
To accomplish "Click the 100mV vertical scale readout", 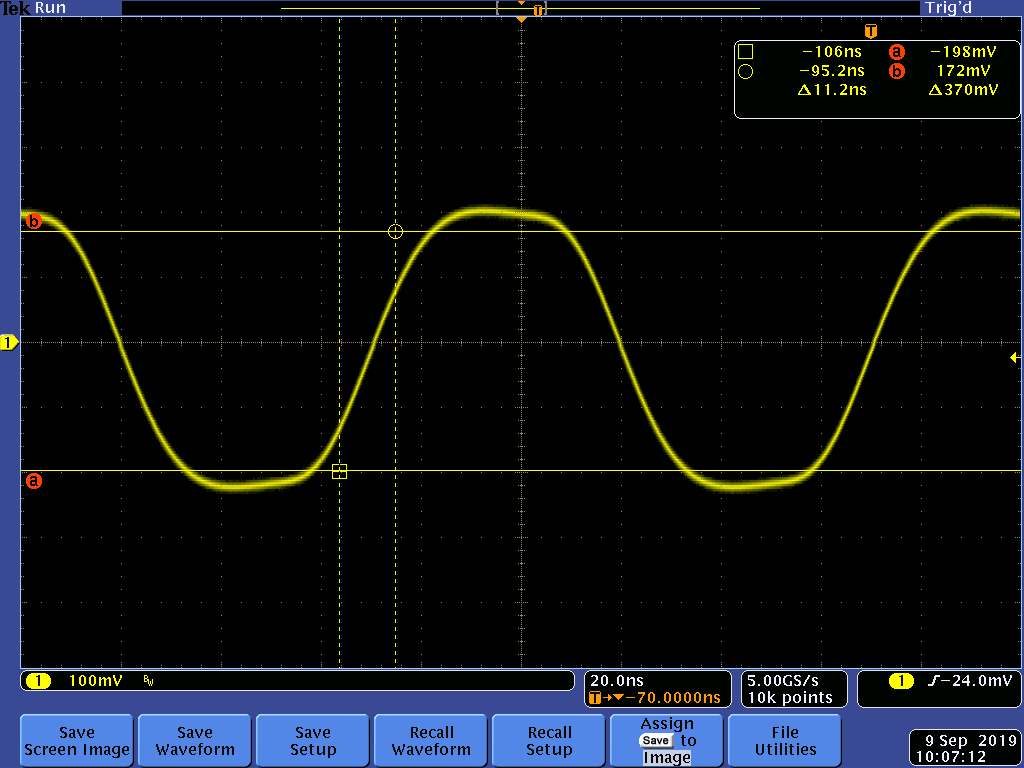I will pos(95,681).
